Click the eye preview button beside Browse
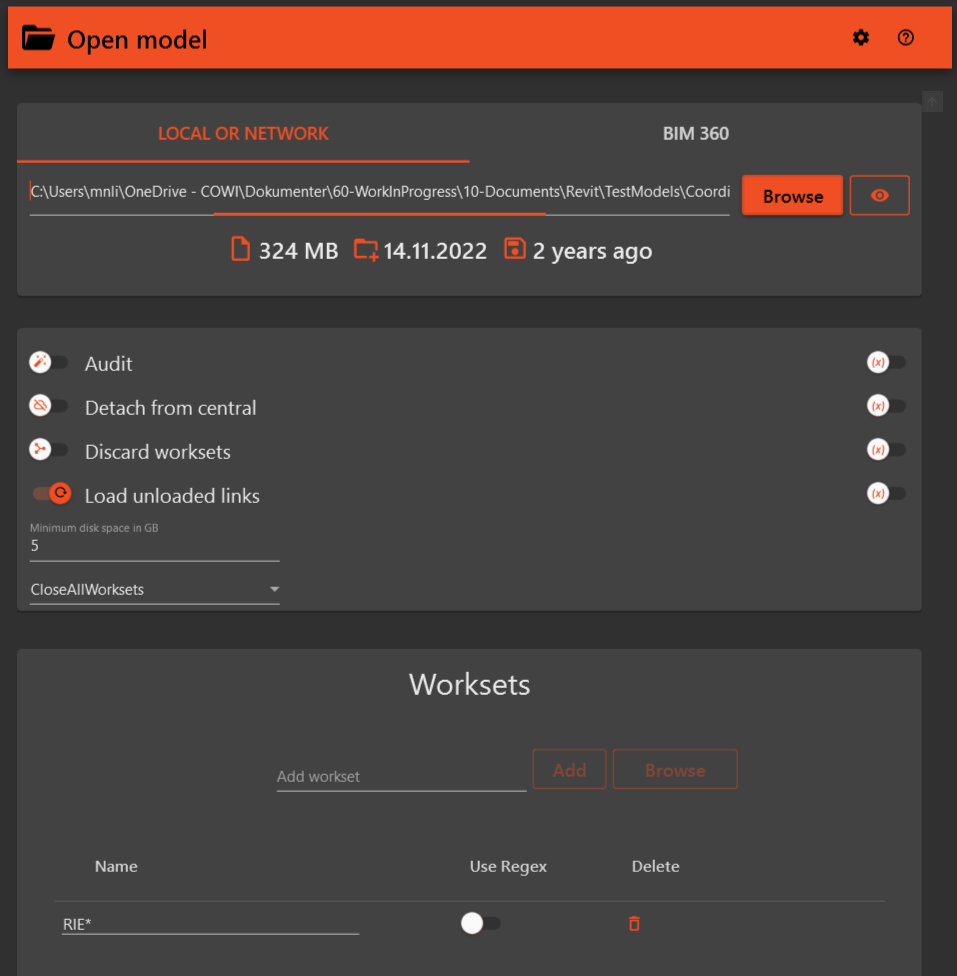957x976 pixels. (879, 196)
